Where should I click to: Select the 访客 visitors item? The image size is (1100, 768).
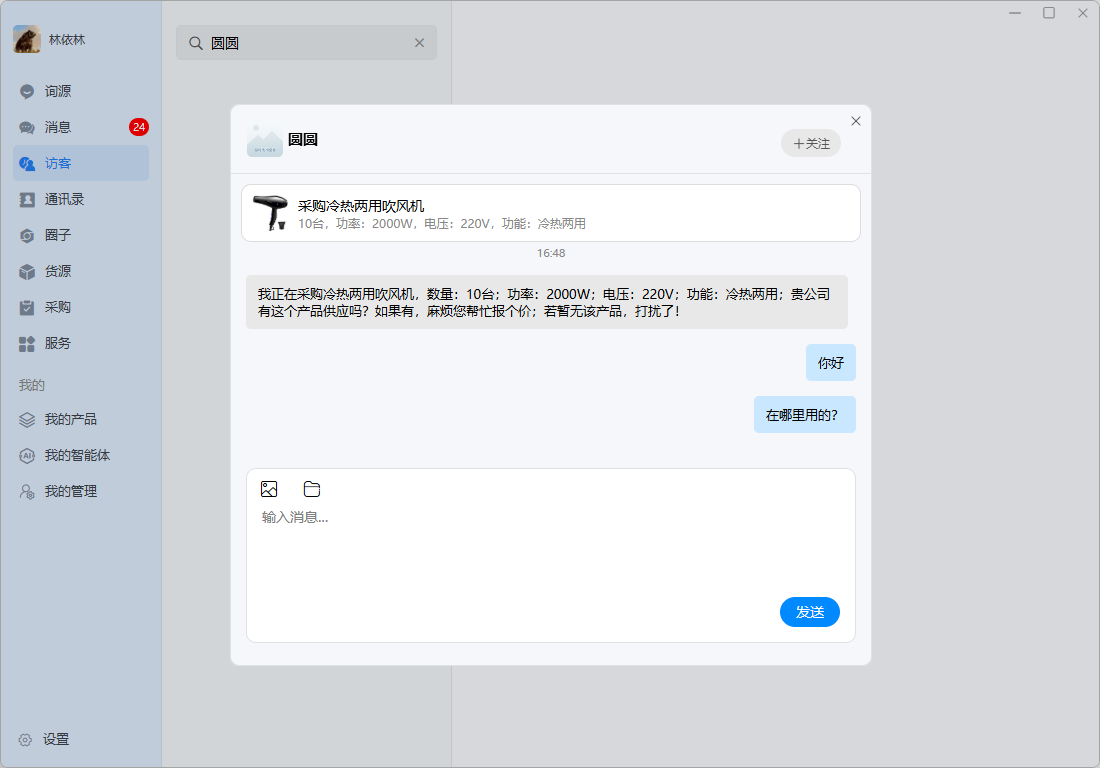[81, 163]
